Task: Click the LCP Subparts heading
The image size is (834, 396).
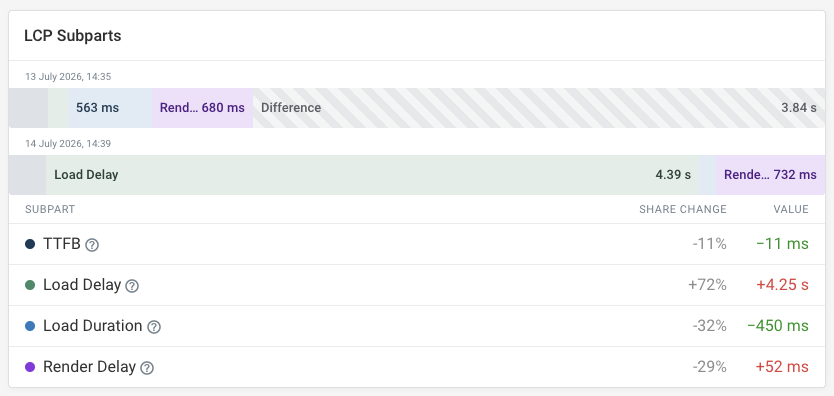Action: tap(73, 36)
